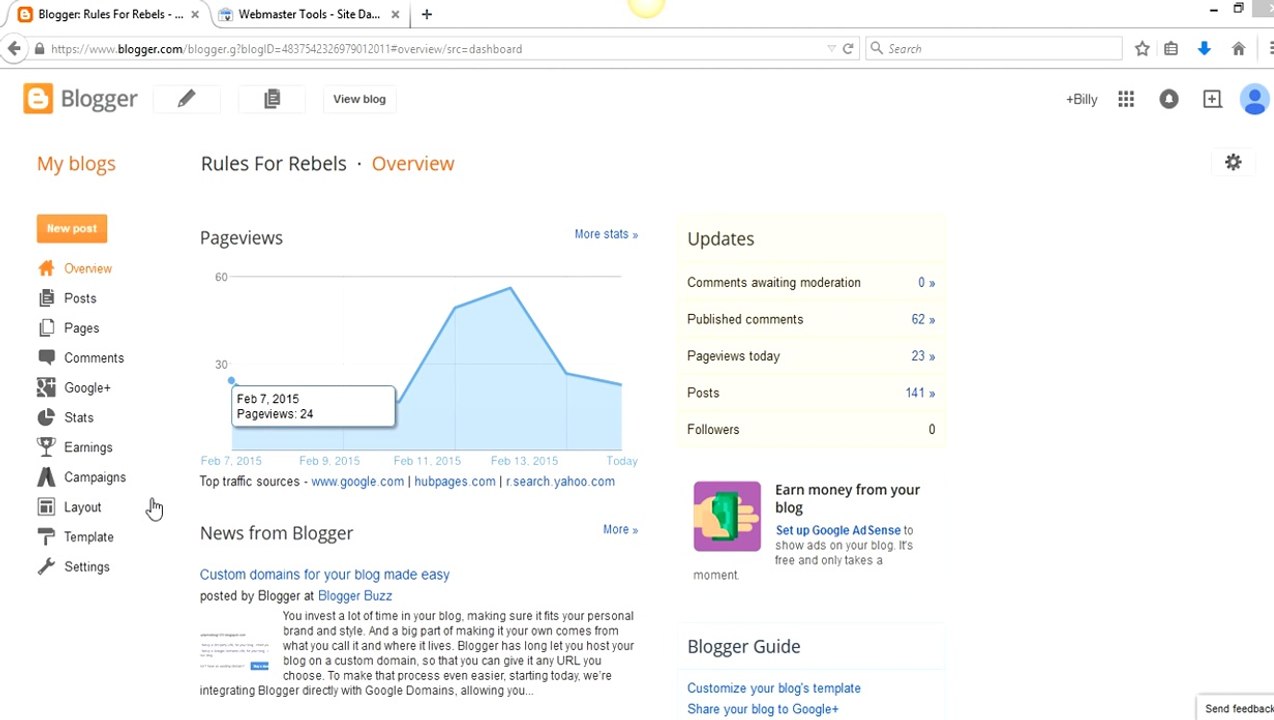Screen dimensions: 1274x720
Task: Click the pencil create-post icon
Action: (186, 98)
